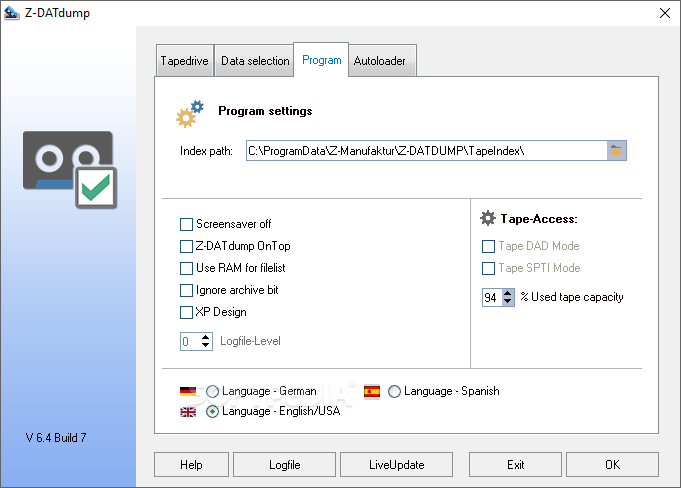
Task: Increase the used tape capacity value
Action: coord(508,293)
